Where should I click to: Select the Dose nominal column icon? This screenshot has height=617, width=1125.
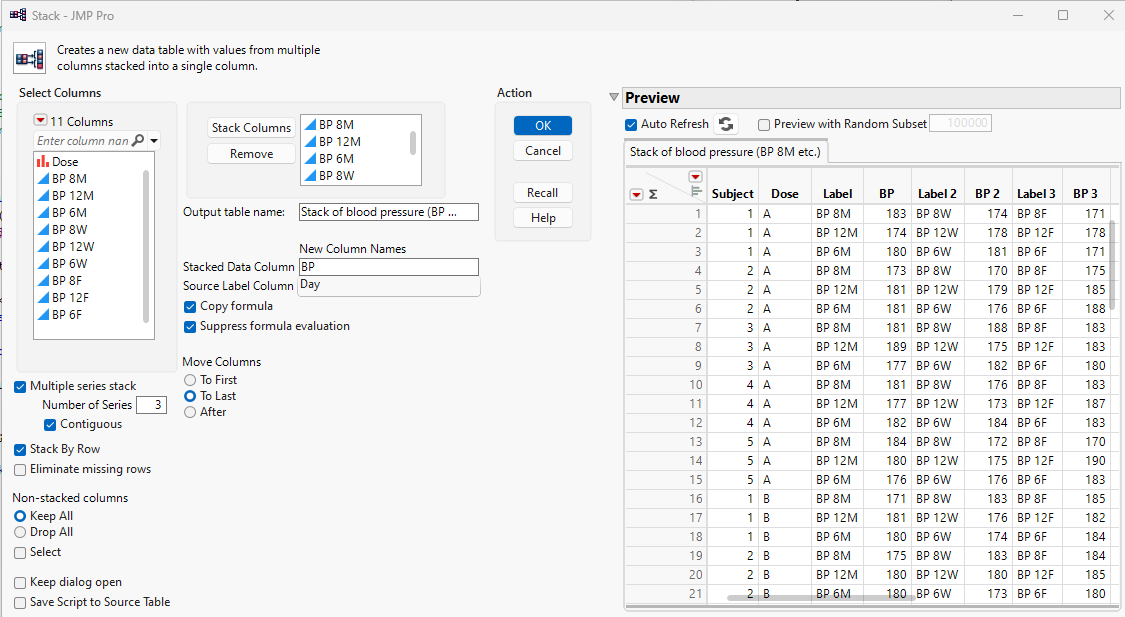[43, 161]
